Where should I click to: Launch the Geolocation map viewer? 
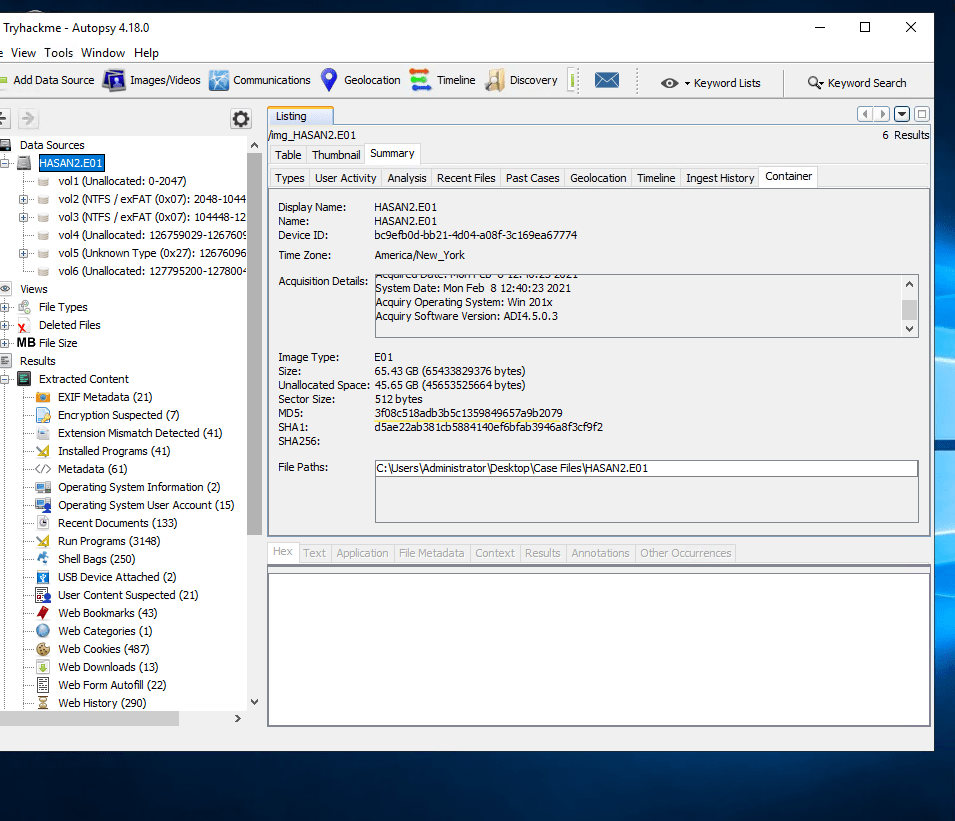[x=360, y=81]
